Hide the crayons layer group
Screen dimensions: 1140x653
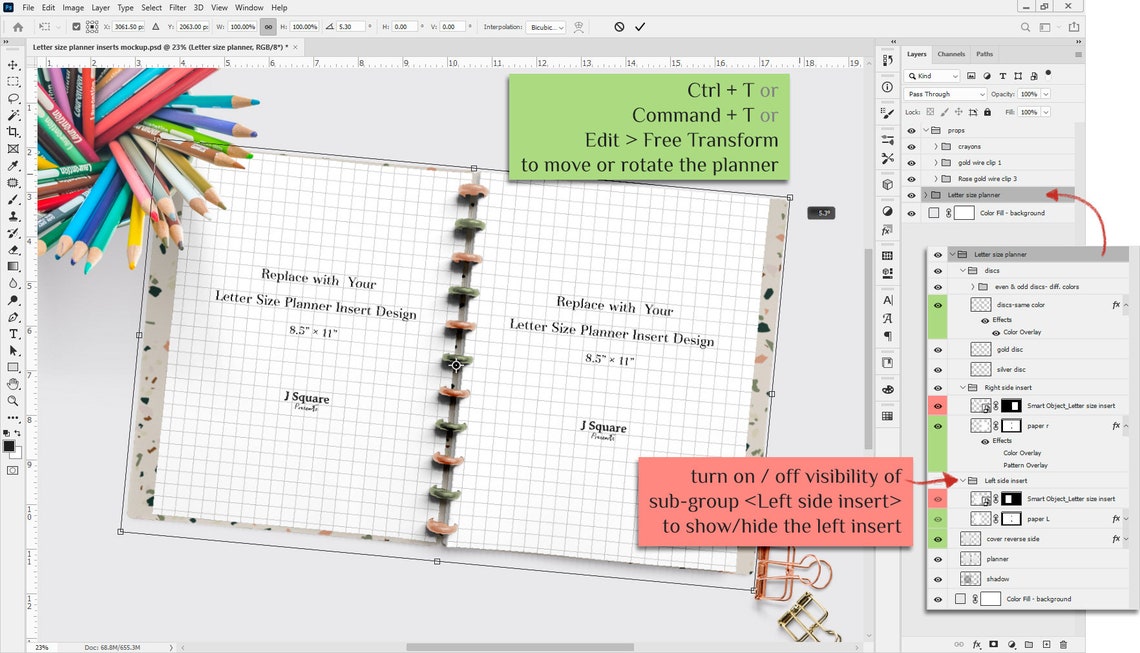[911, 147]
